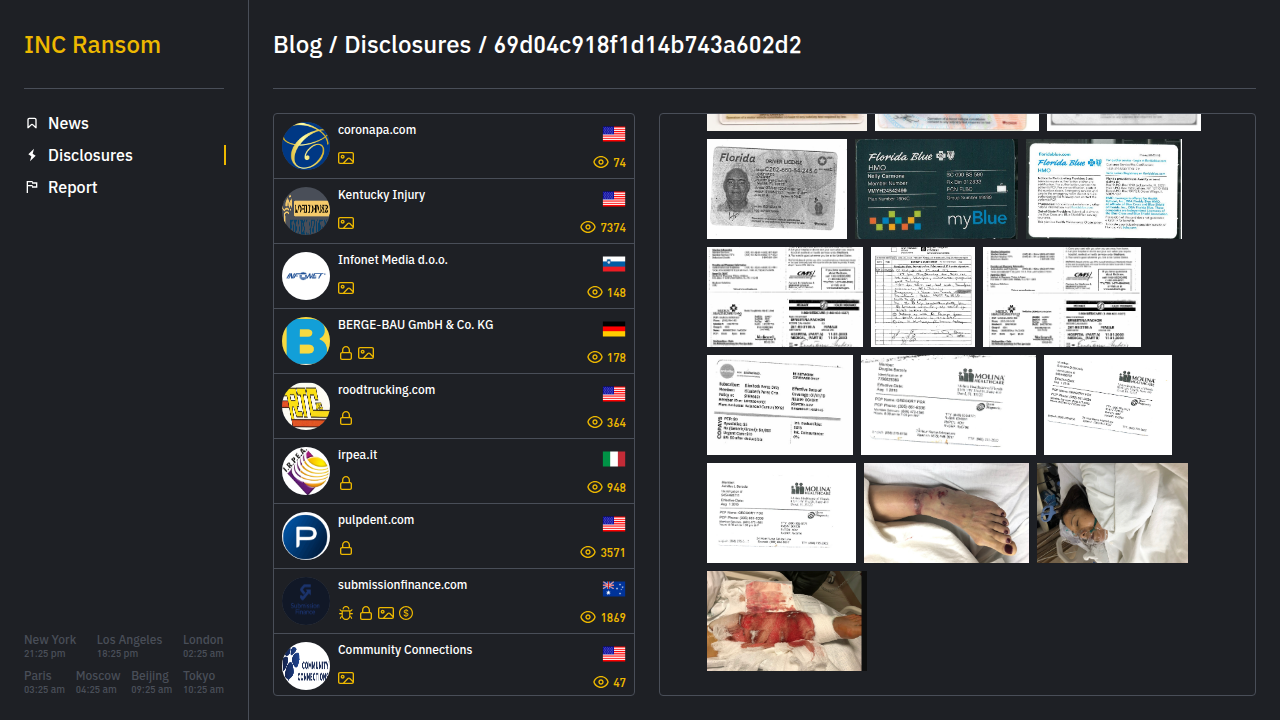Open the News menu item

pyautogui.click(x=68, y=123)
